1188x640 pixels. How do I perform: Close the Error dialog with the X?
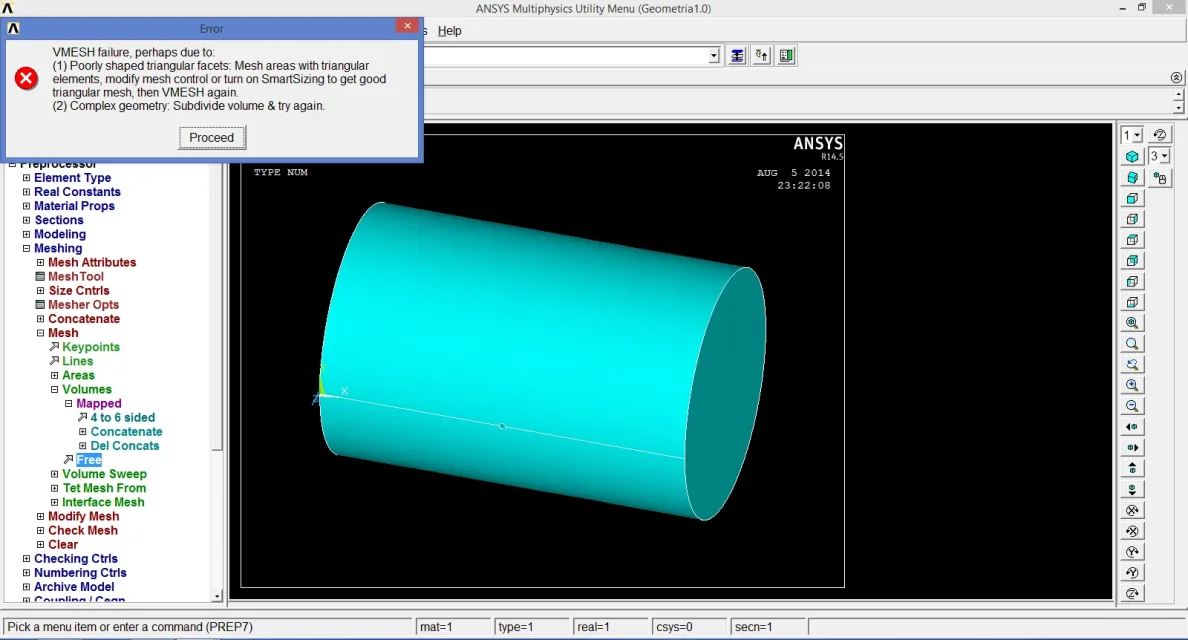coord(407,26)
